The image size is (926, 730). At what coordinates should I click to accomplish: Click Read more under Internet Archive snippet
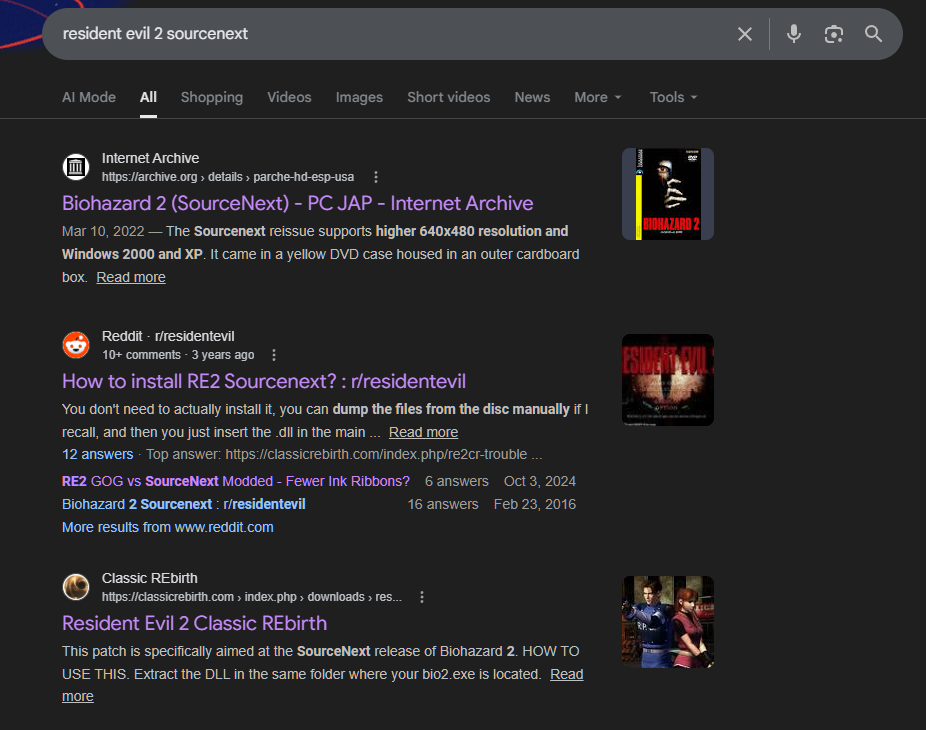coord(131,278)
